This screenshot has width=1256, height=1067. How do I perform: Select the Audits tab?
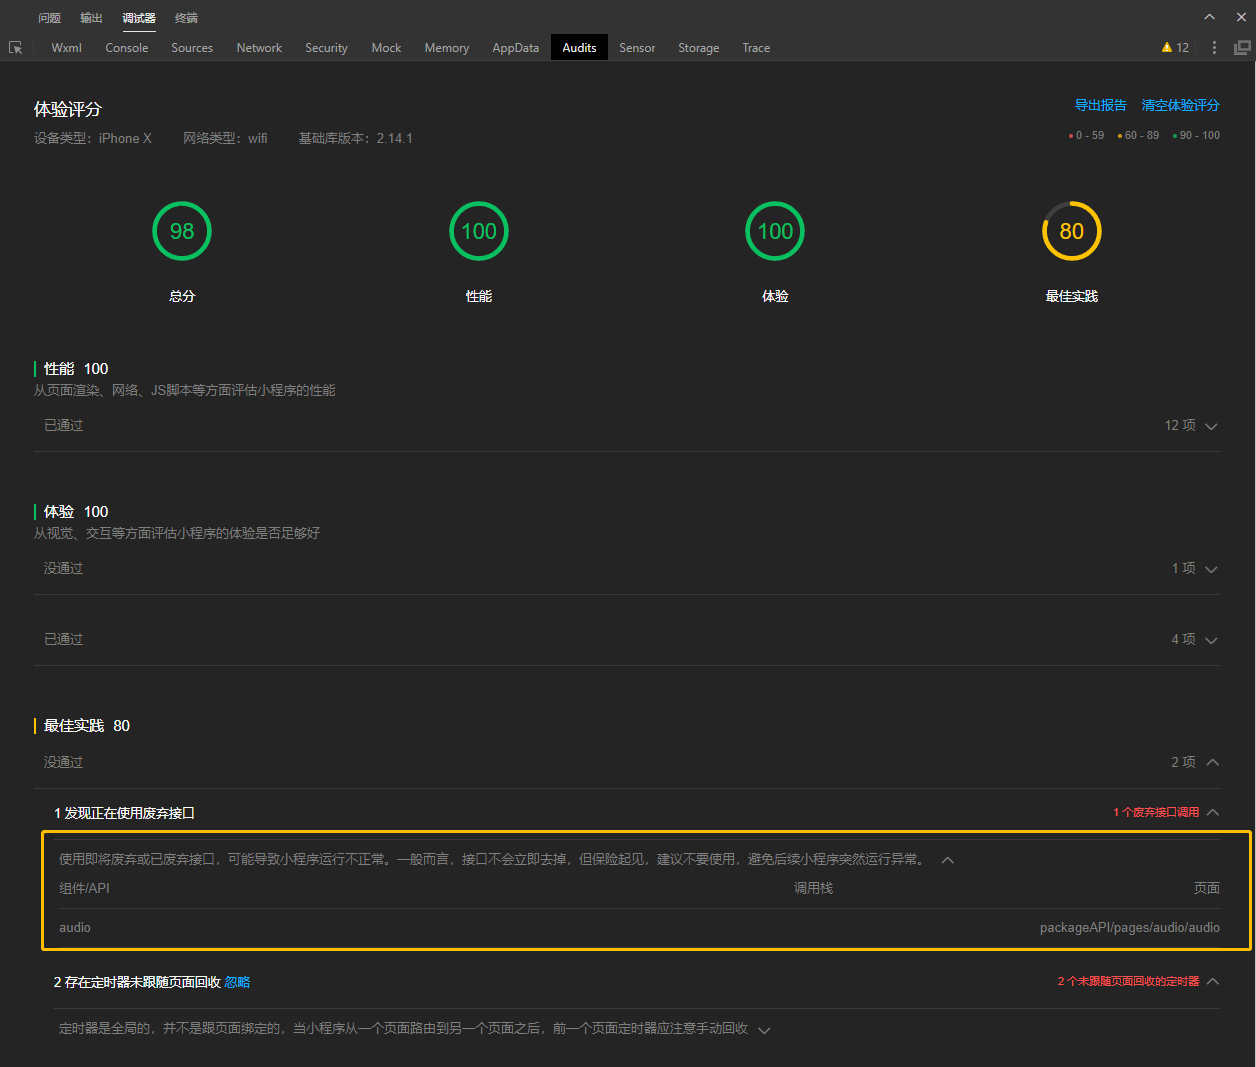point(579,48)
